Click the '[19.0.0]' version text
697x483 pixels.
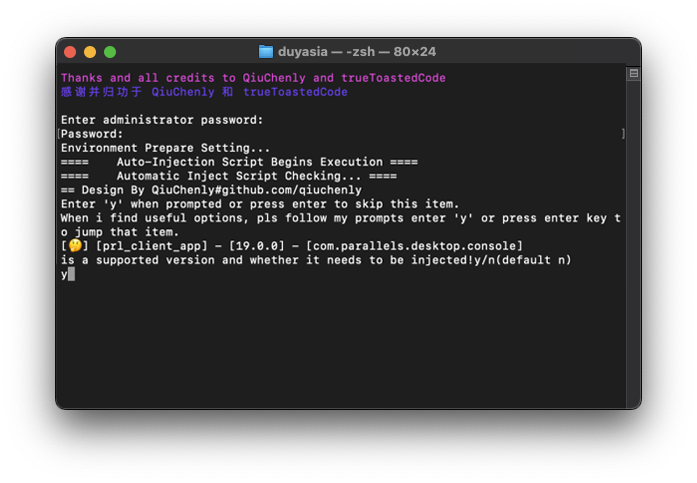click(x=256, y=246)
